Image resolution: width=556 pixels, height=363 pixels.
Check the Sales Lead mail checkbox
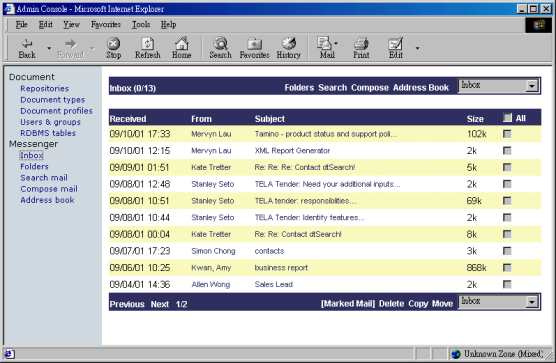pyautogui.click(x=507, y=284)
